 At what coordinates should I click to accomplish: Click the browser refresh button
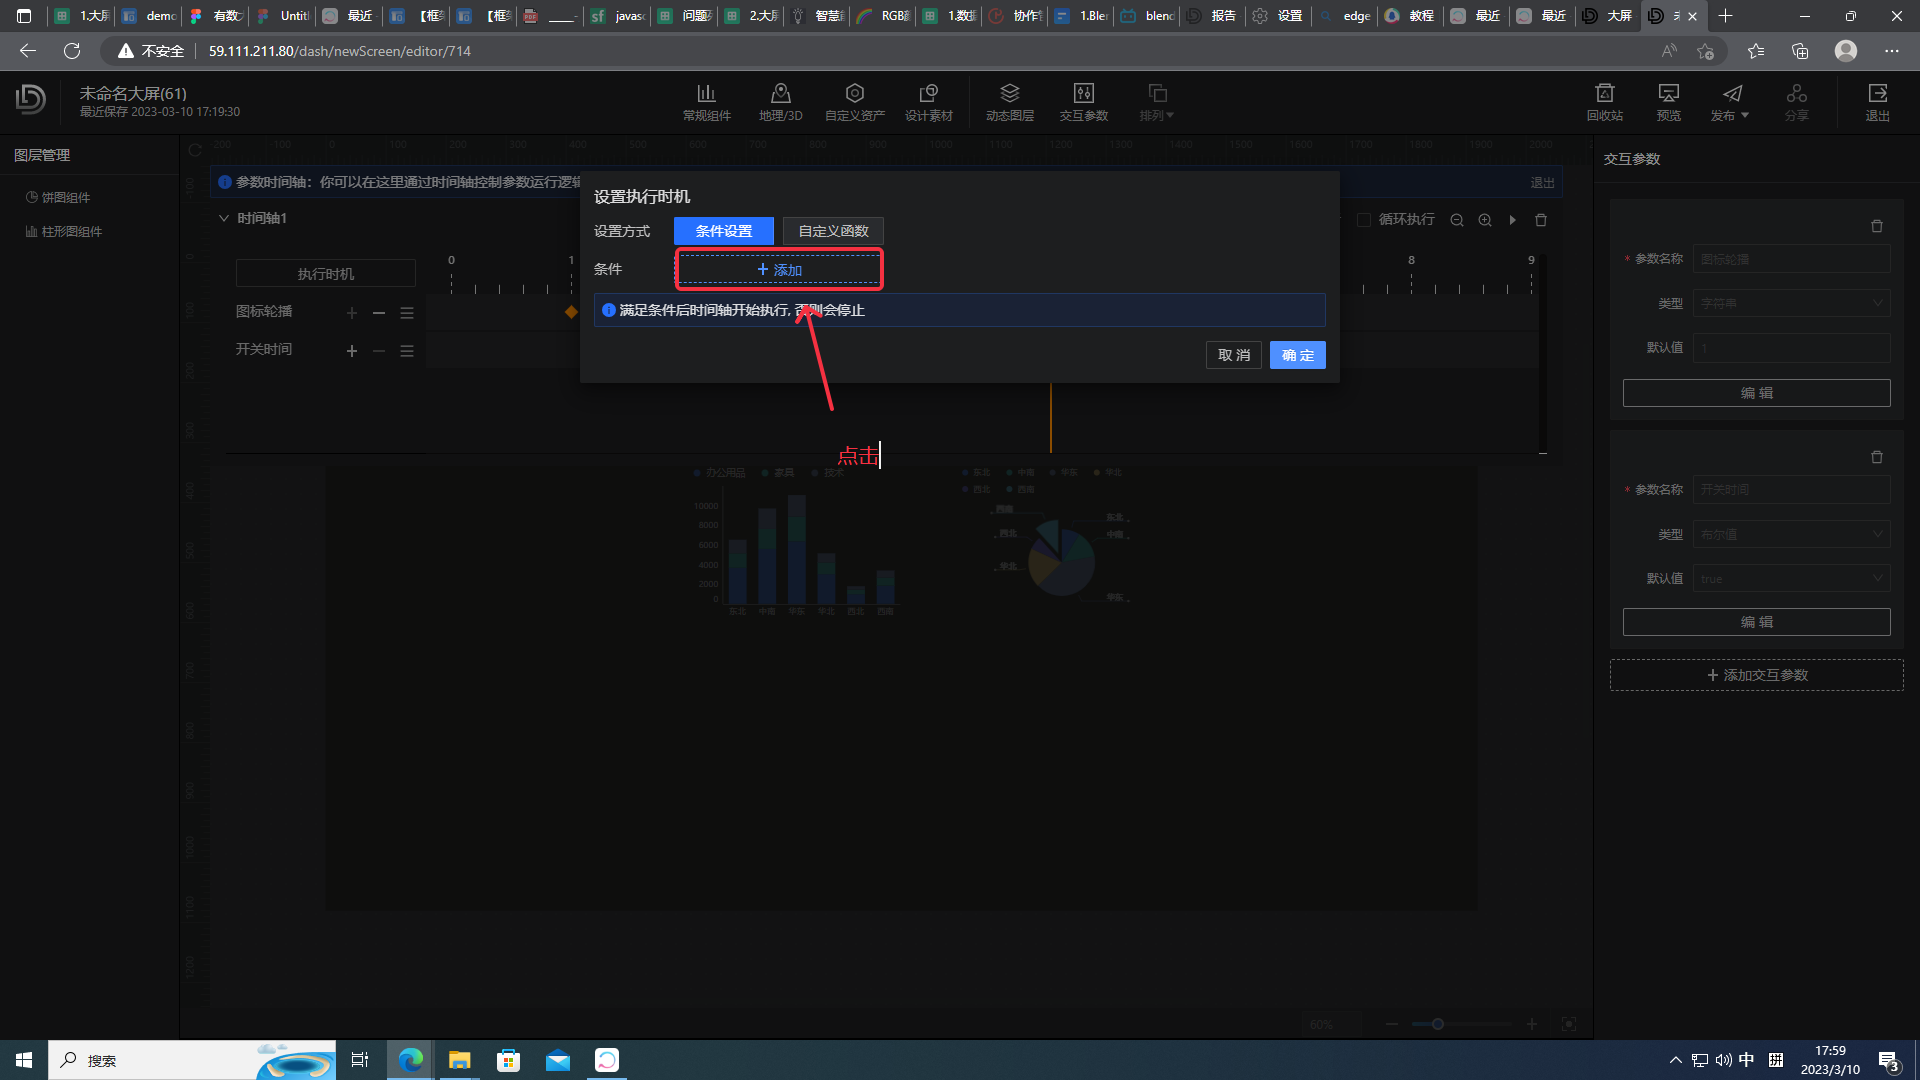[x=72, y=51]
